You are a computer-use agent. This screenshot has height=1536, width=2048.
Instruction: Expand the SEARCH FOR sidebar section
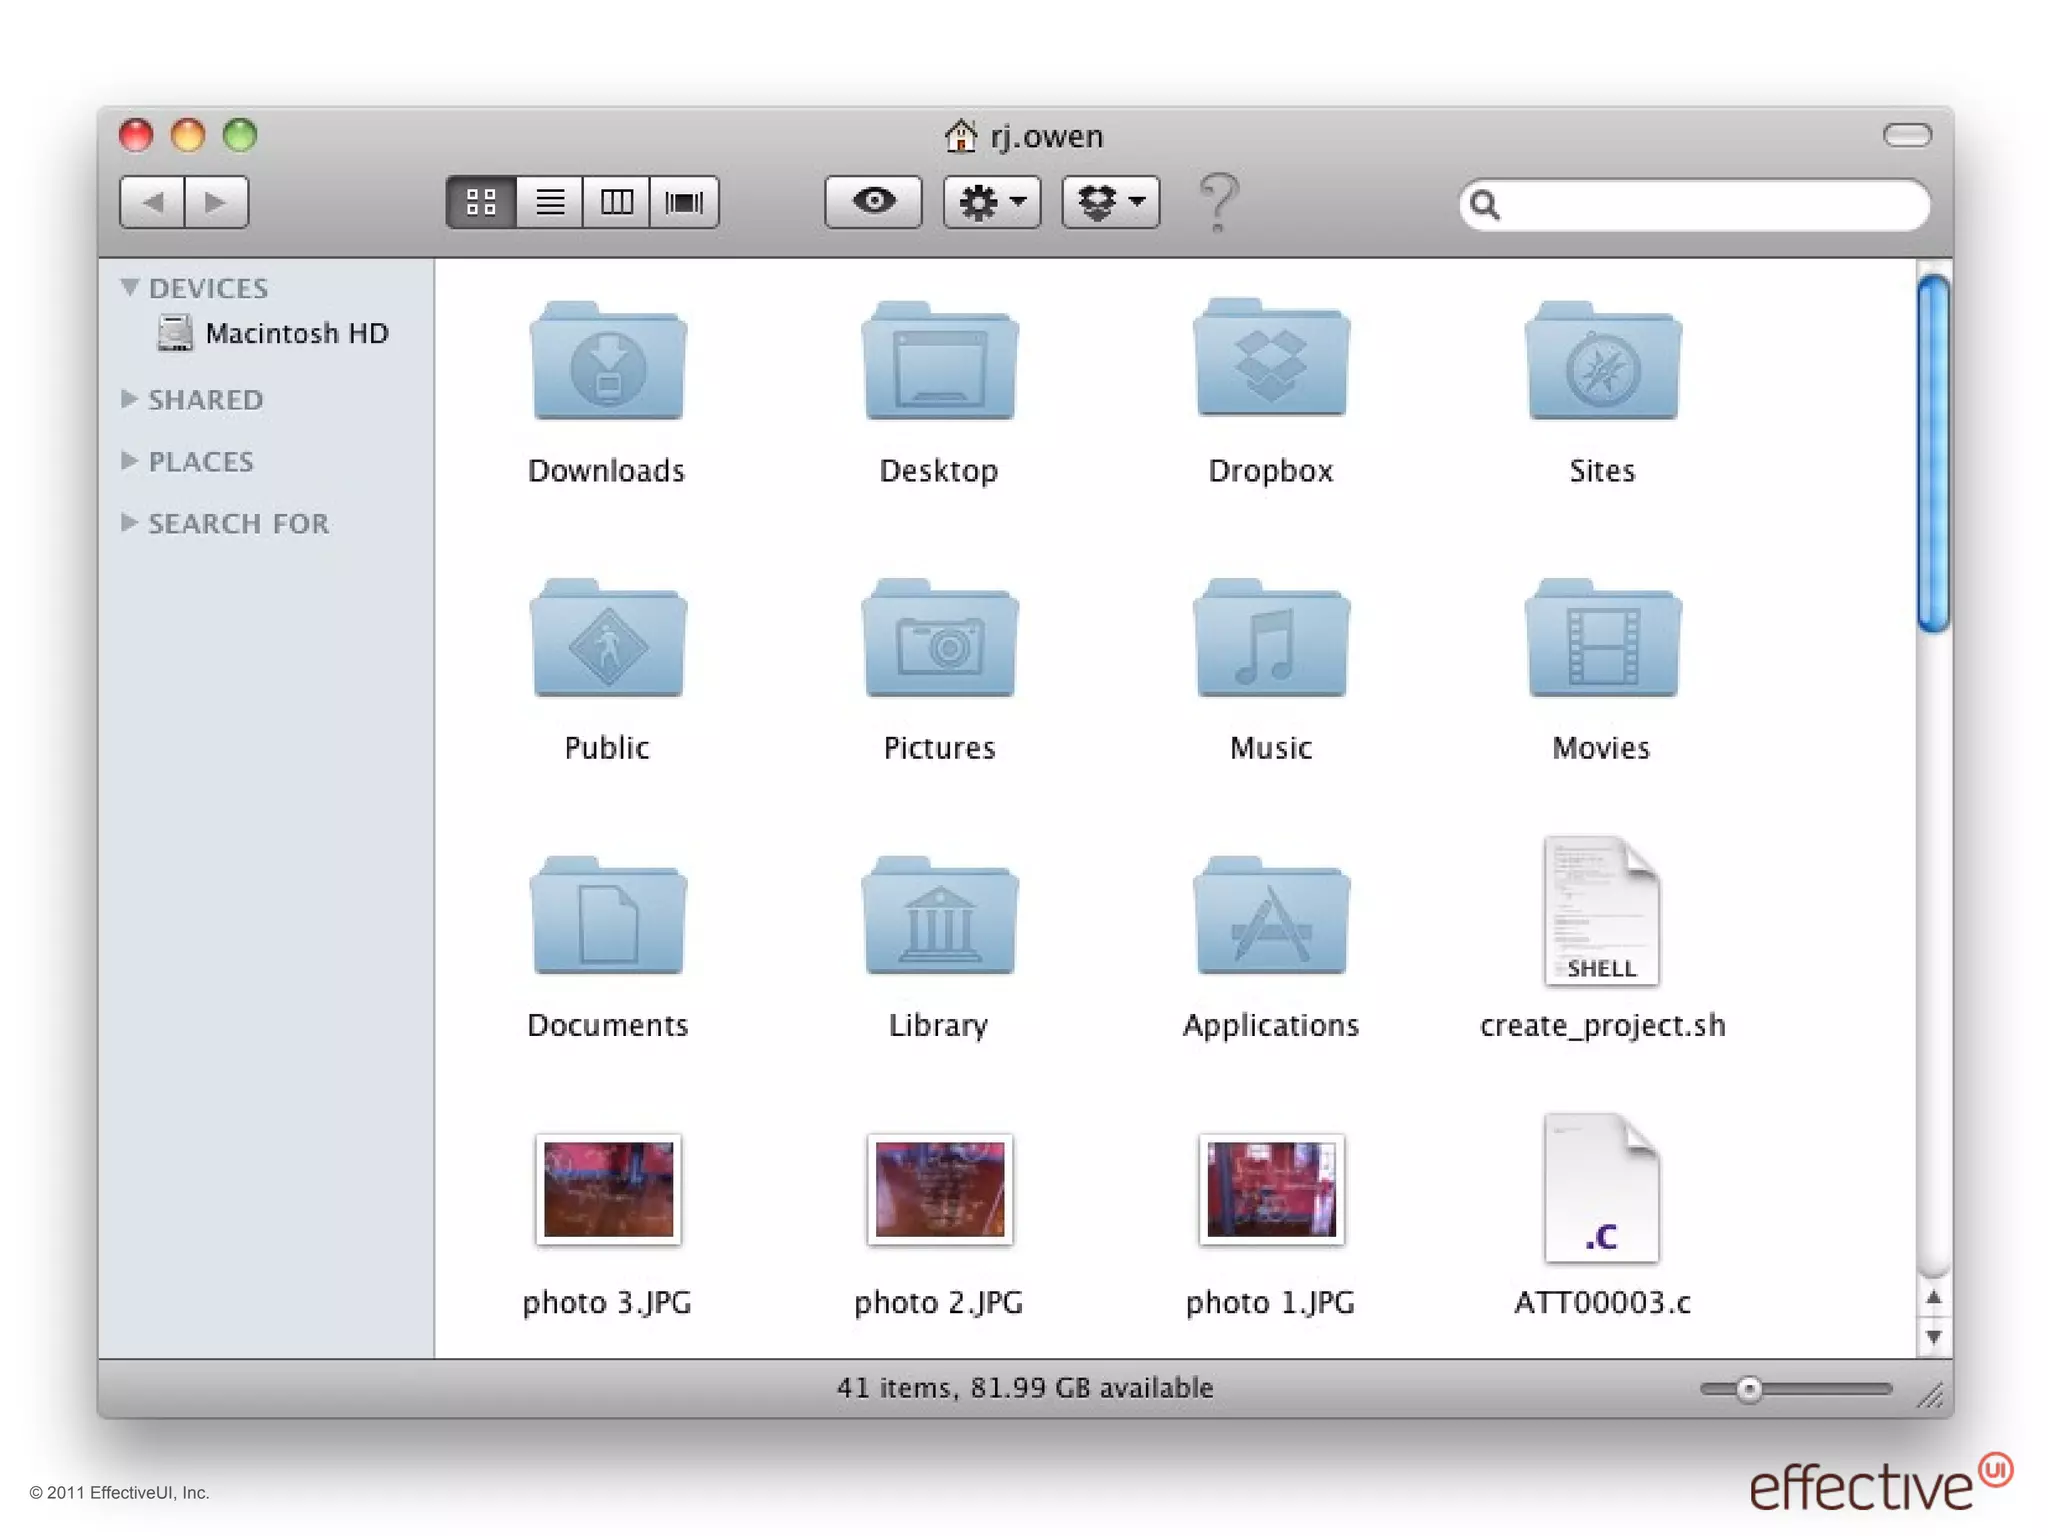129,523
